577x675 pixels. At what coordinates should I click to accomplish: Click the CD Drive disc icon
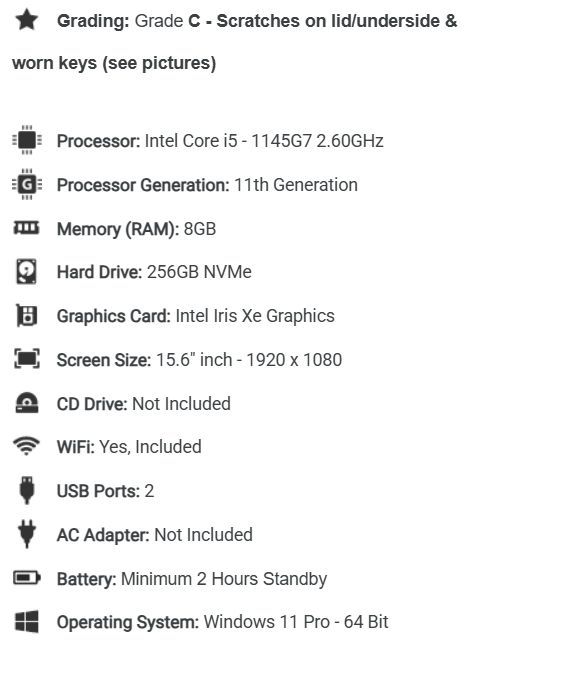pyautogui.click(x=27, y=403)
